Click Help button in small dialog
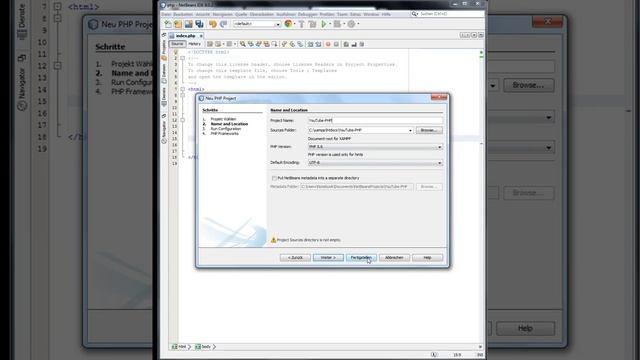The image size is (640, 360). (x=427, y=258)
